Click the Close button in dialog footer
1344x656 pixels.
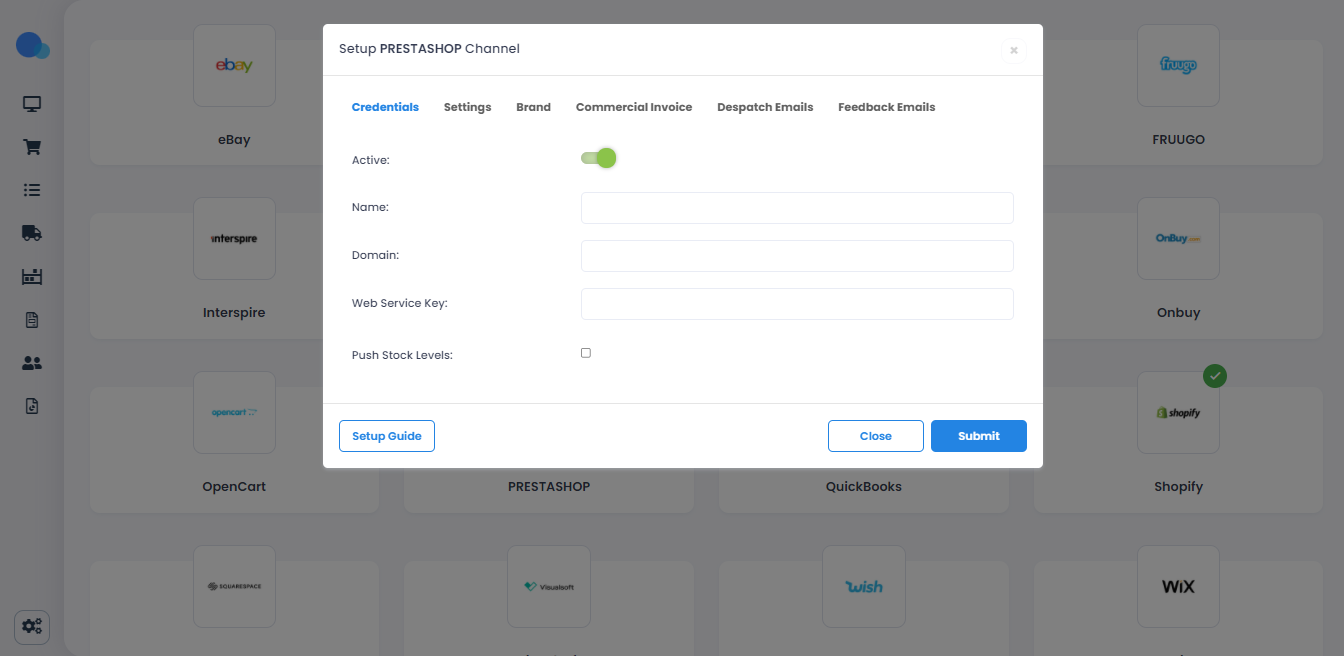[x=876, y=436]
